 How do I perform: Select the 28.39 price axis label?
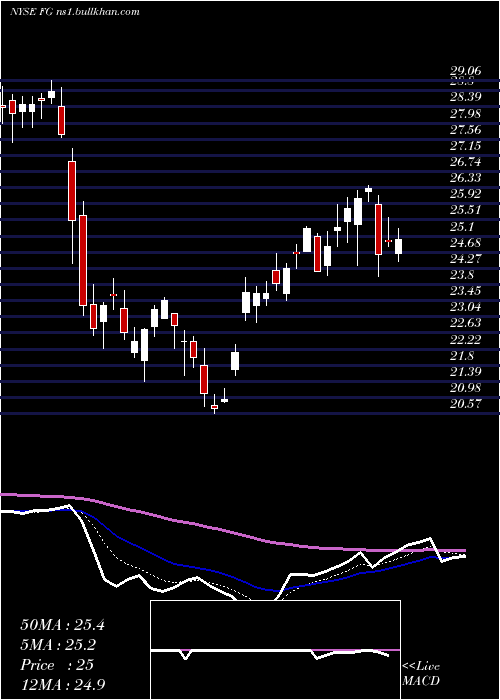click(x=465, y=97)
